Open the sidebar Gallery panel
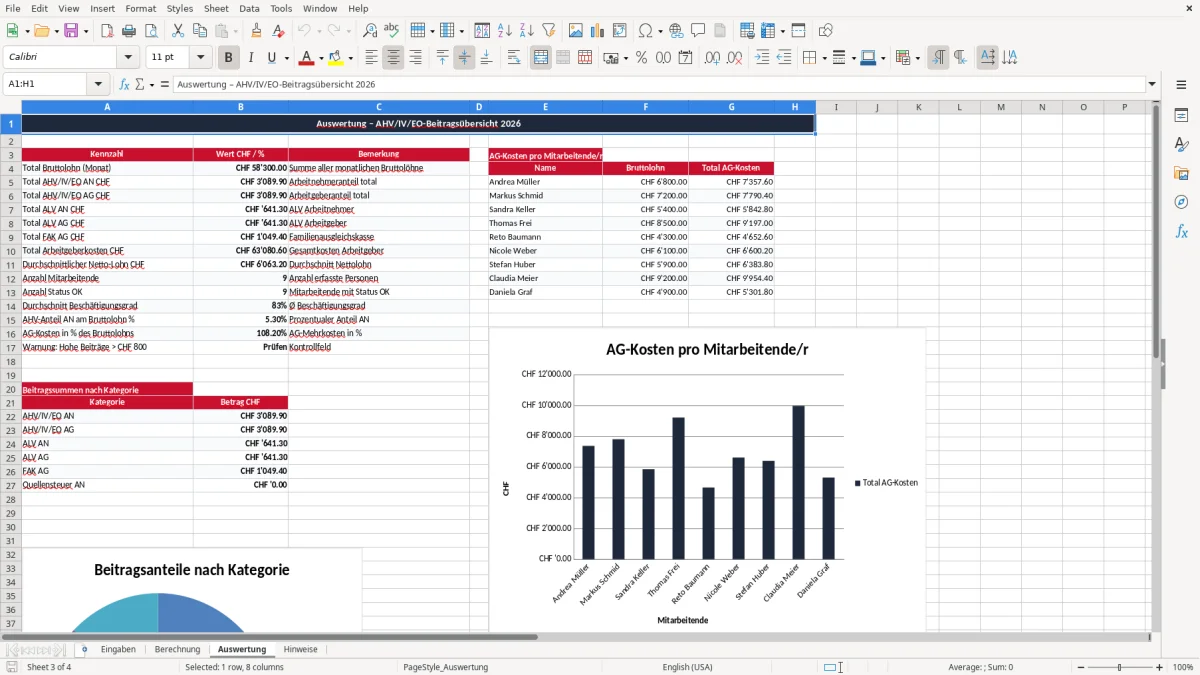 pyautogui.click(x=1181, y=173)
